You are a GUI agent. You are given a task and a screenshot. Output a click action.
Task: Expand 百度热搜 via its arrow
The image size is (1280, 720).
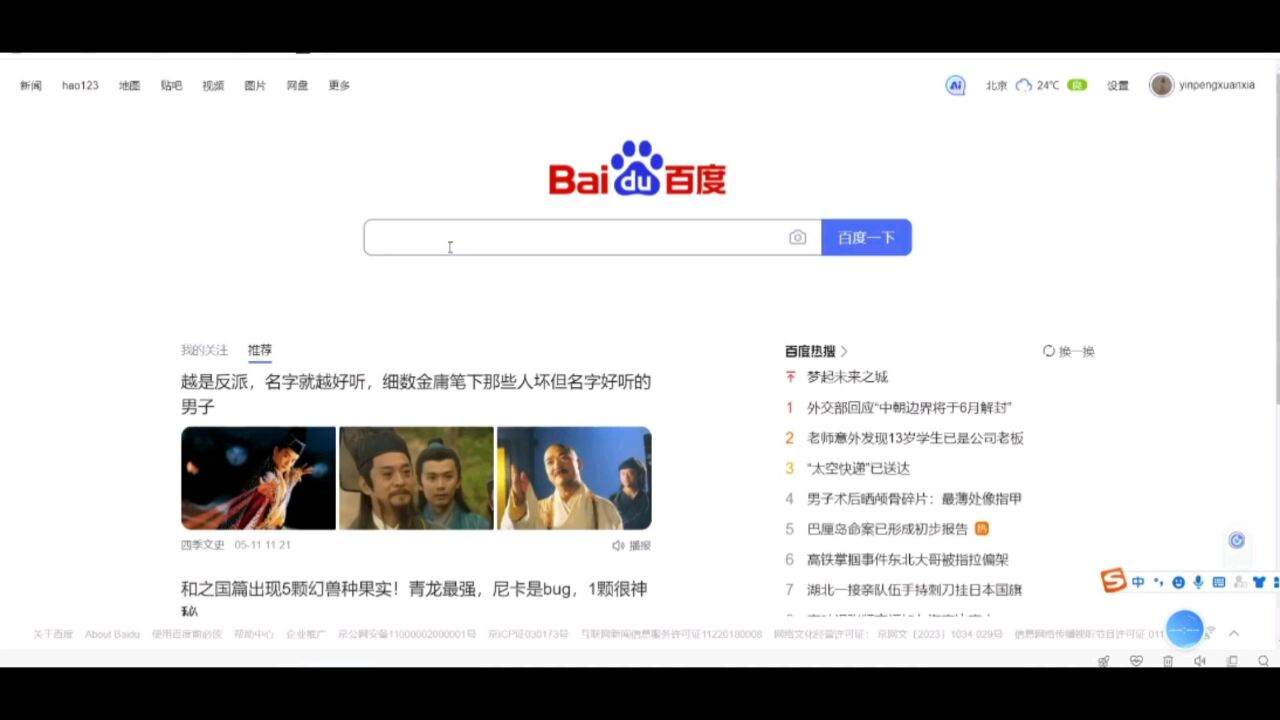(844, 351)
